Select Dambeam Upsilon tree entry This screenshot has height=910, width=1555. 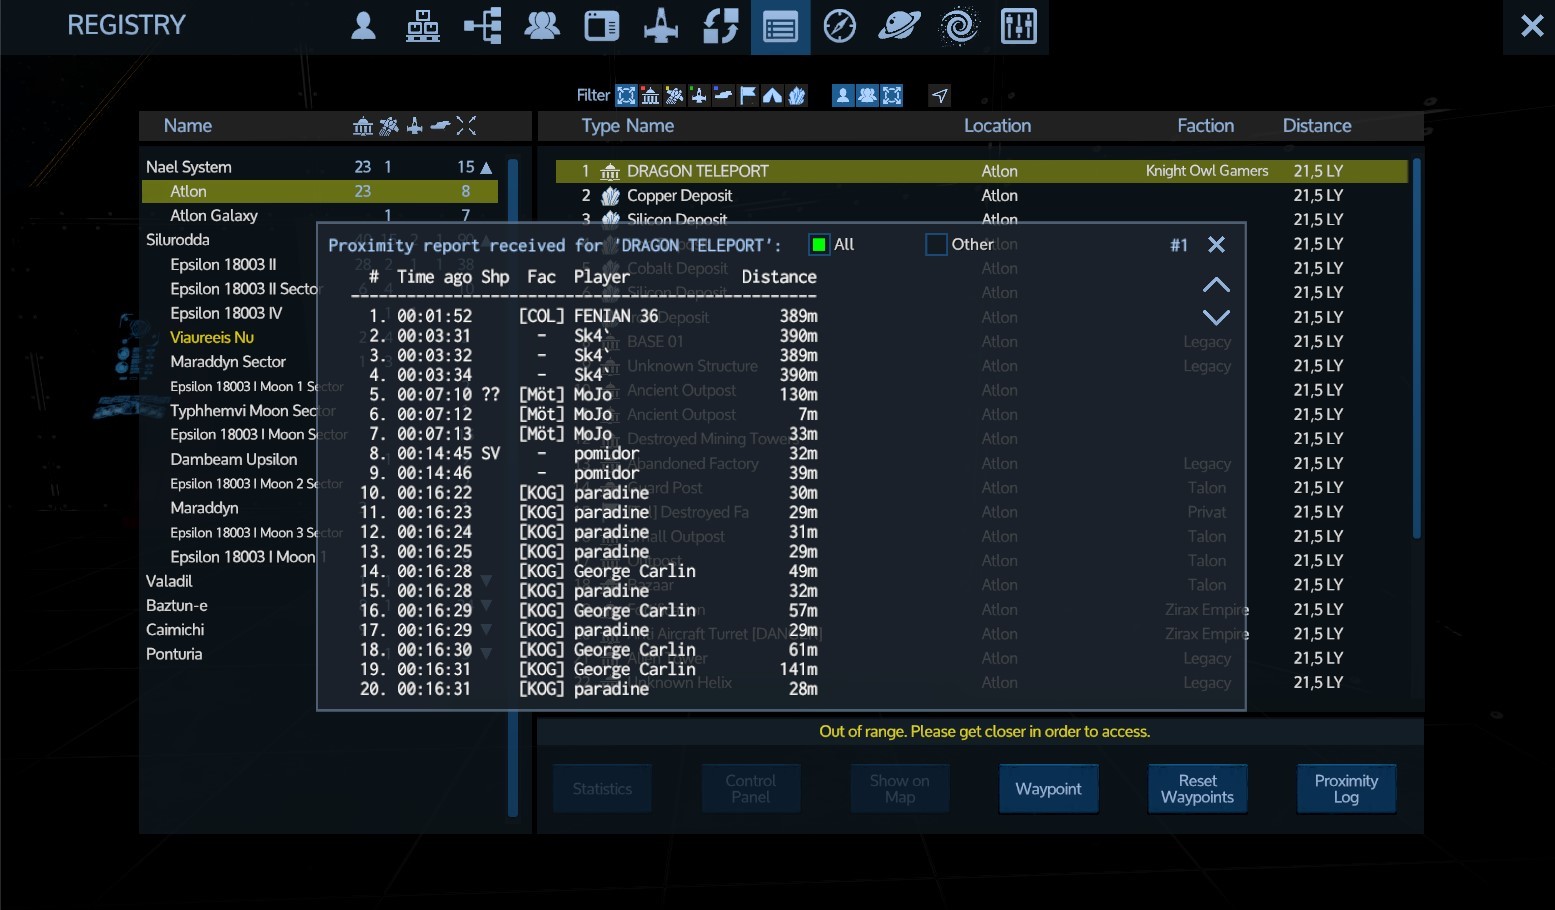pyautogui.click(x=234, y=459)
